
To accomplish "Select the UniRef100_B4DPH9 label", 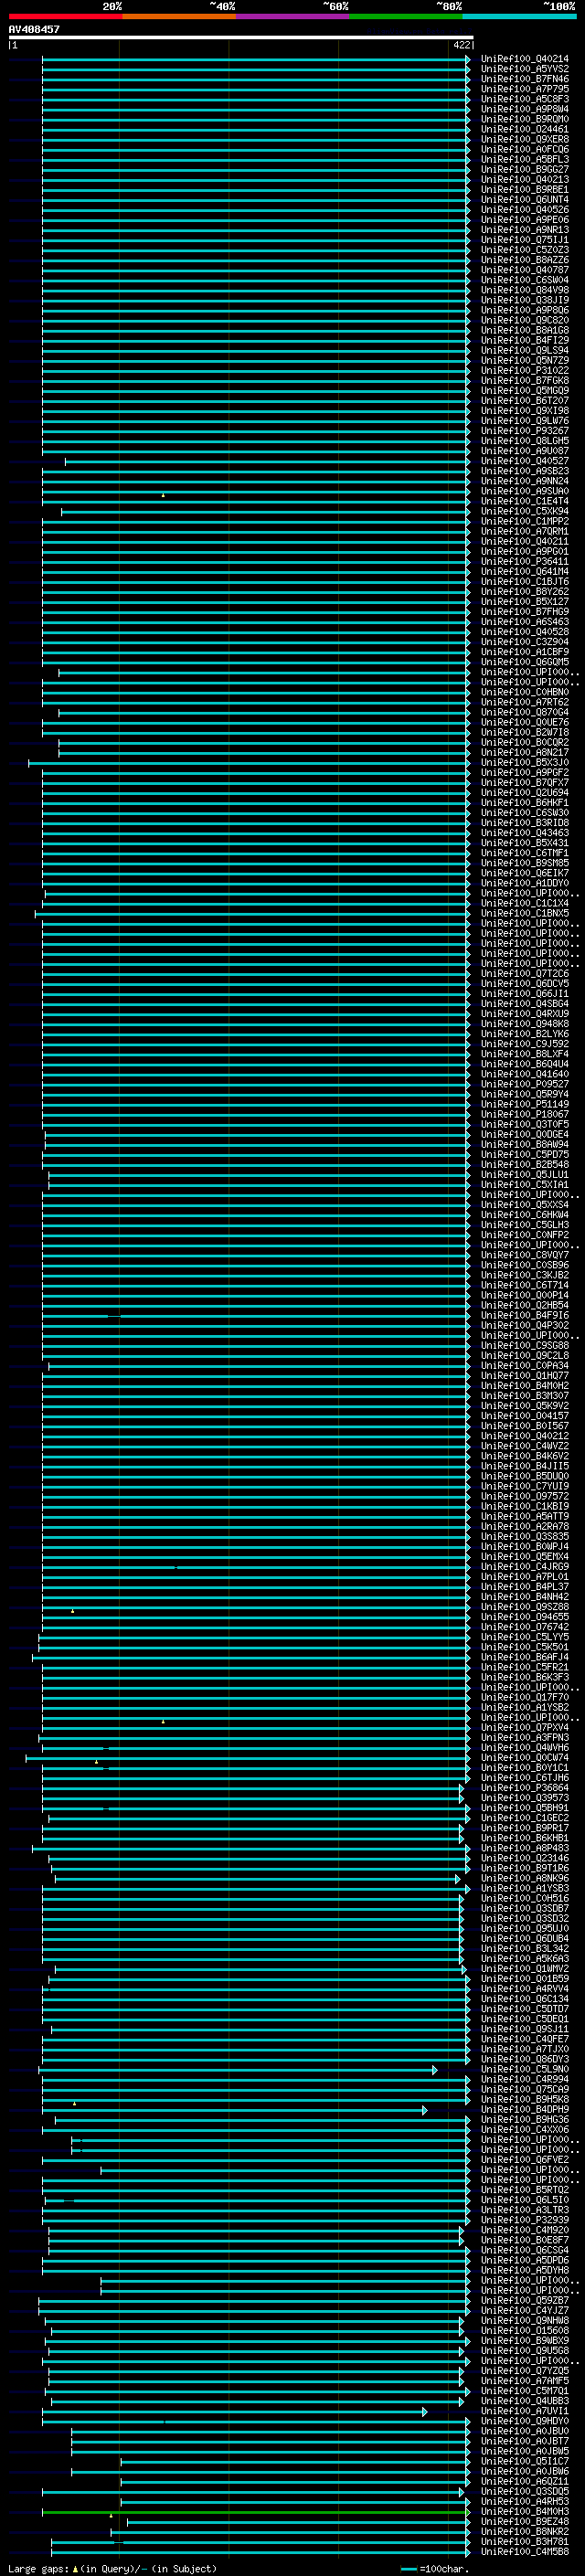I will [x=524, y=2109].
